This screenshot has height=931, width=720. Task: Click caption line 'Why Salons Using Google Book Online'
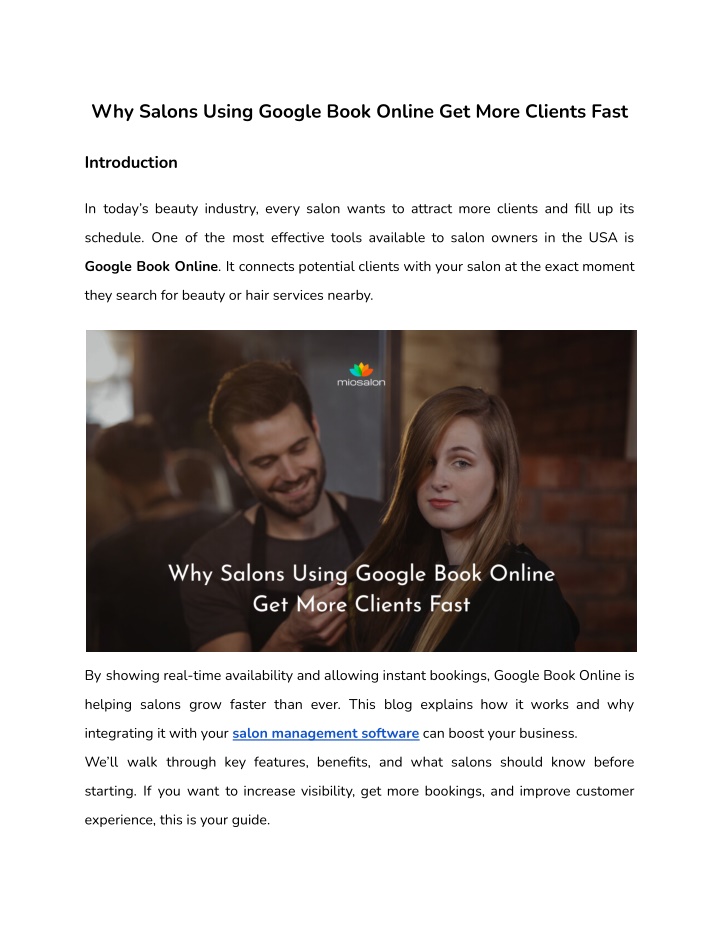(361, 574)
